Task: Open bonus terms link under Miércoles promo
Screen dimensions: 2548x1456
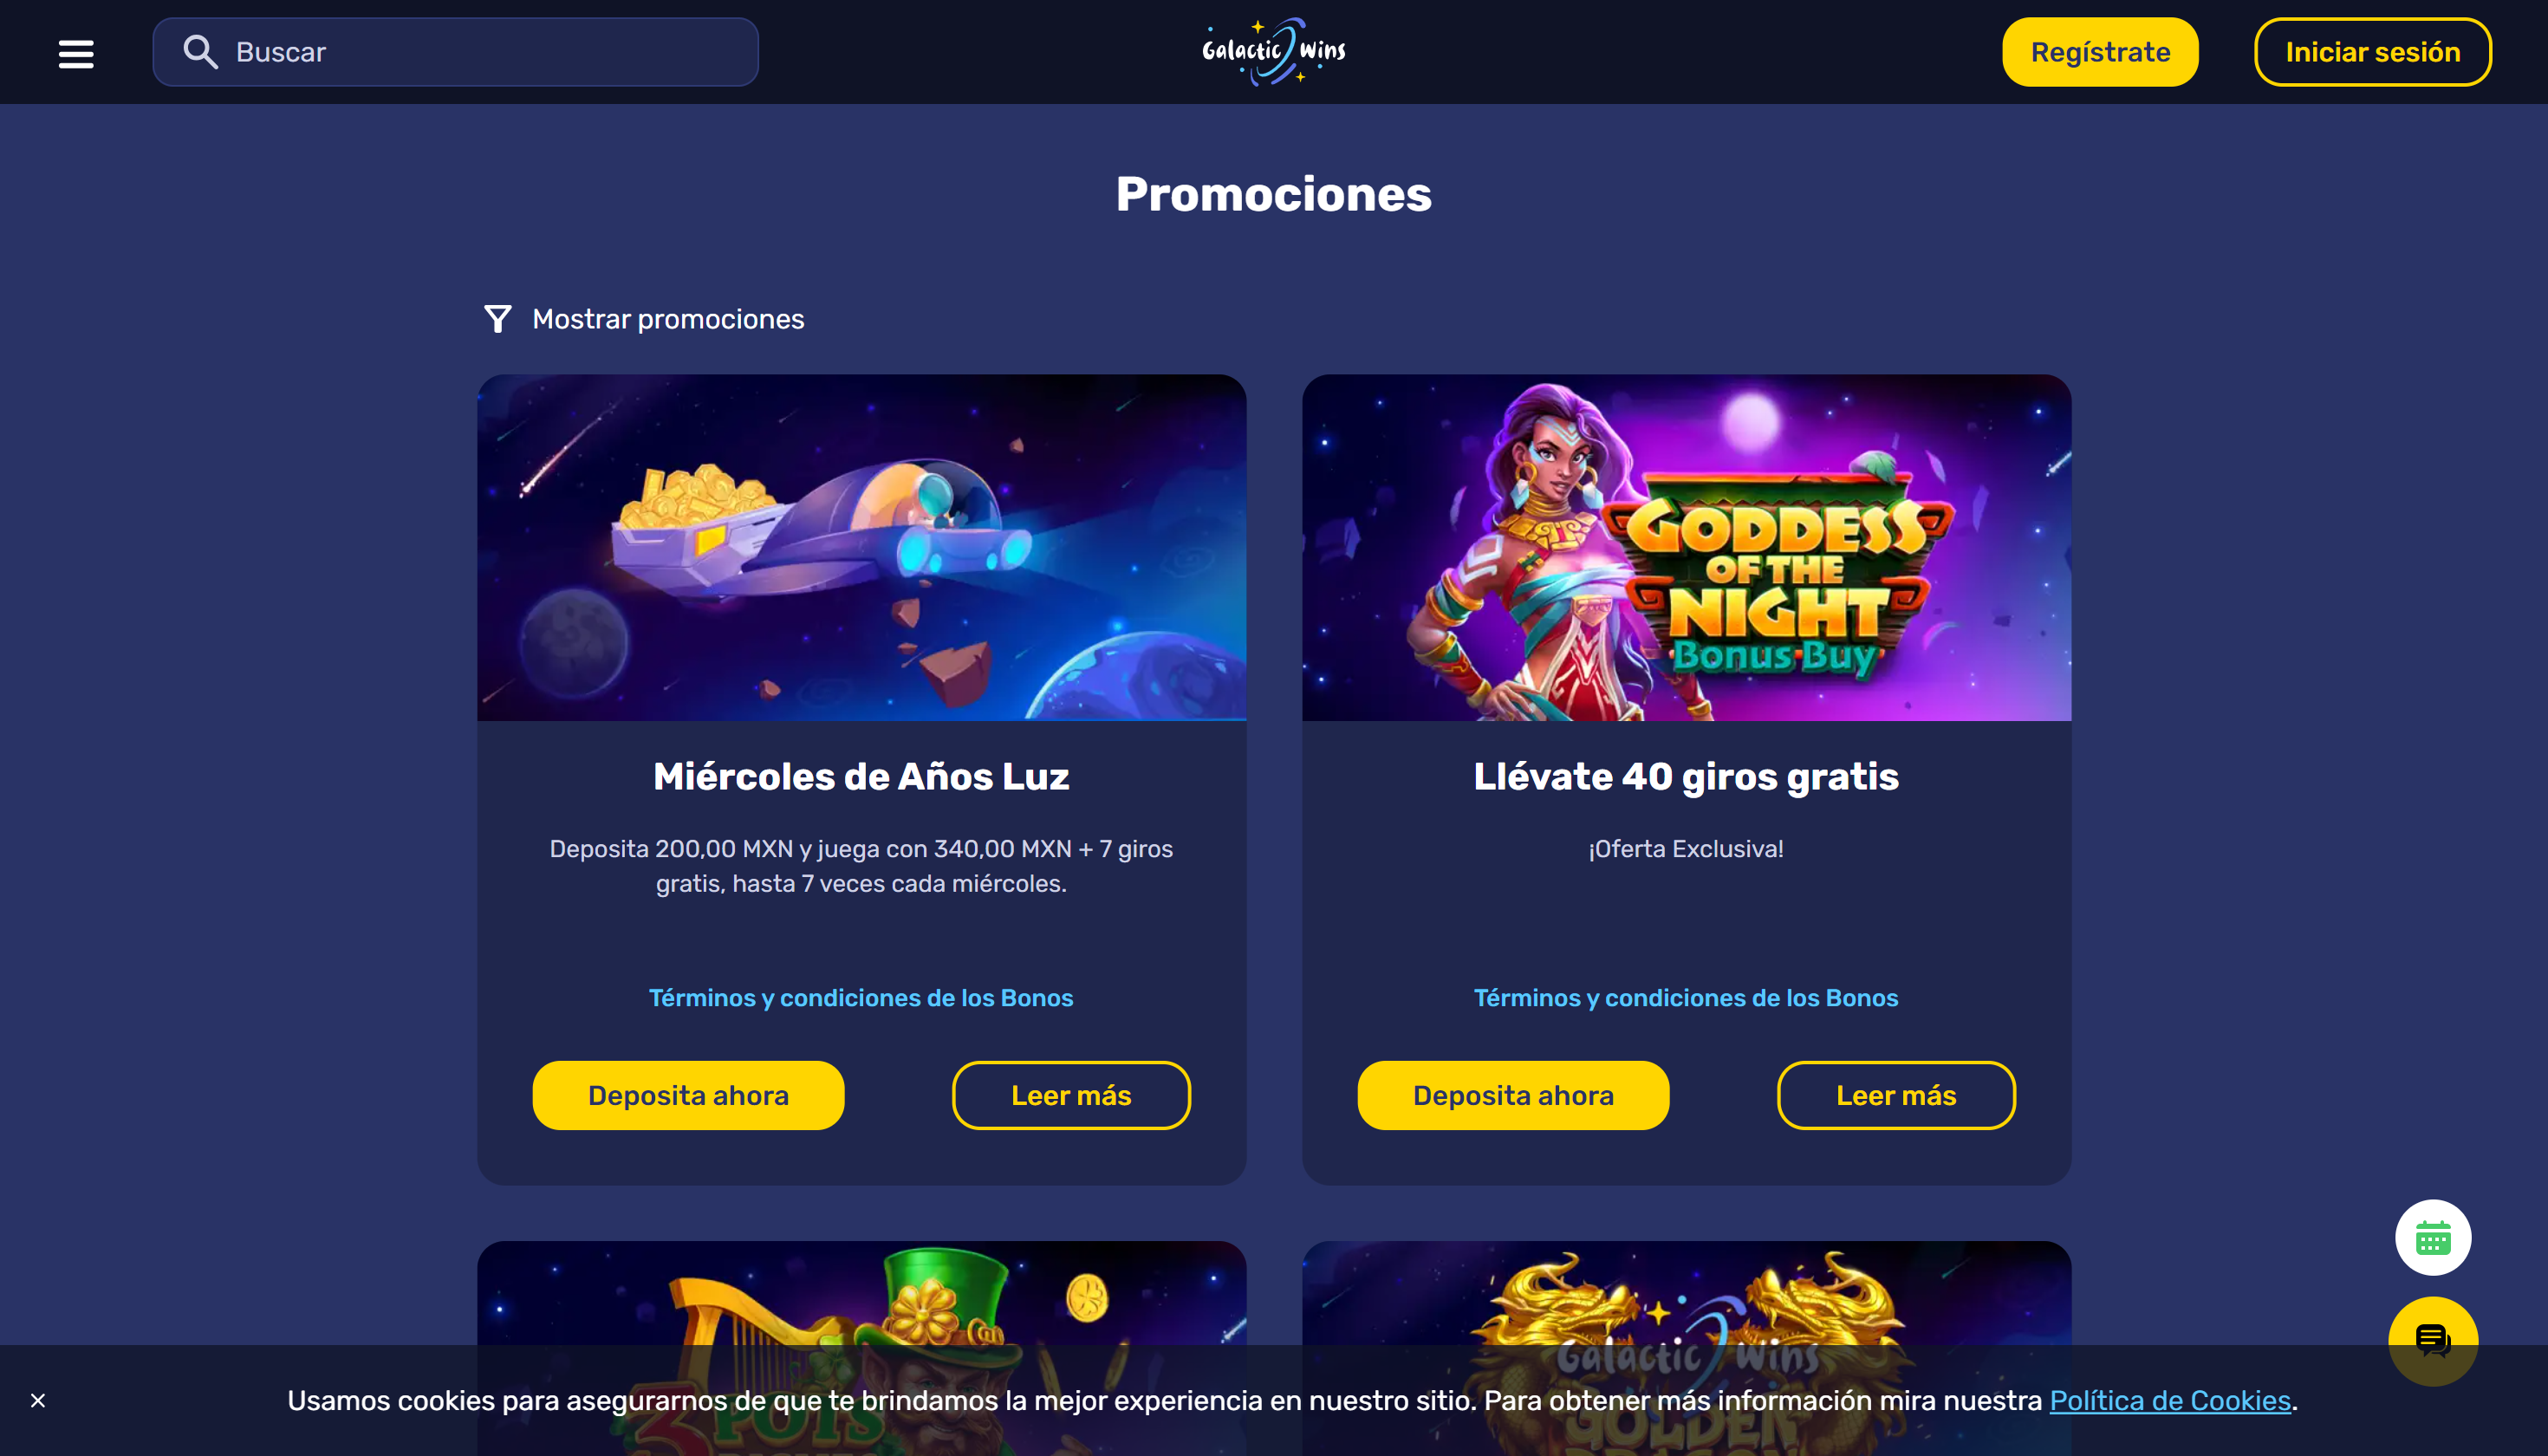Action: coord(861,997)
